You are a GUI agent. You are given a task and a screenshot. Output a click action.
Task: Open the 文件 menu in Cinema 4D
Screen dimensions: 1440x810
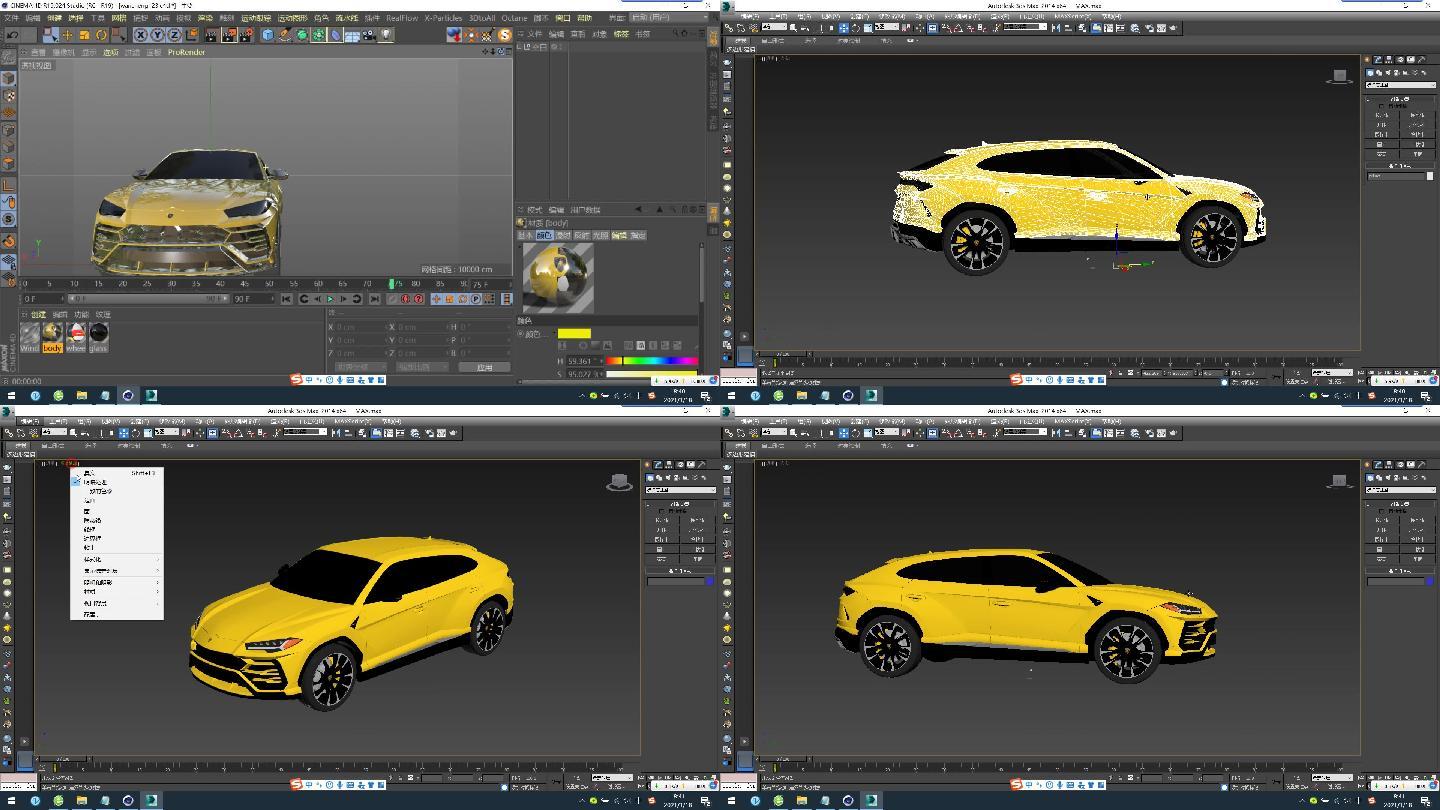tap(12, 17)
